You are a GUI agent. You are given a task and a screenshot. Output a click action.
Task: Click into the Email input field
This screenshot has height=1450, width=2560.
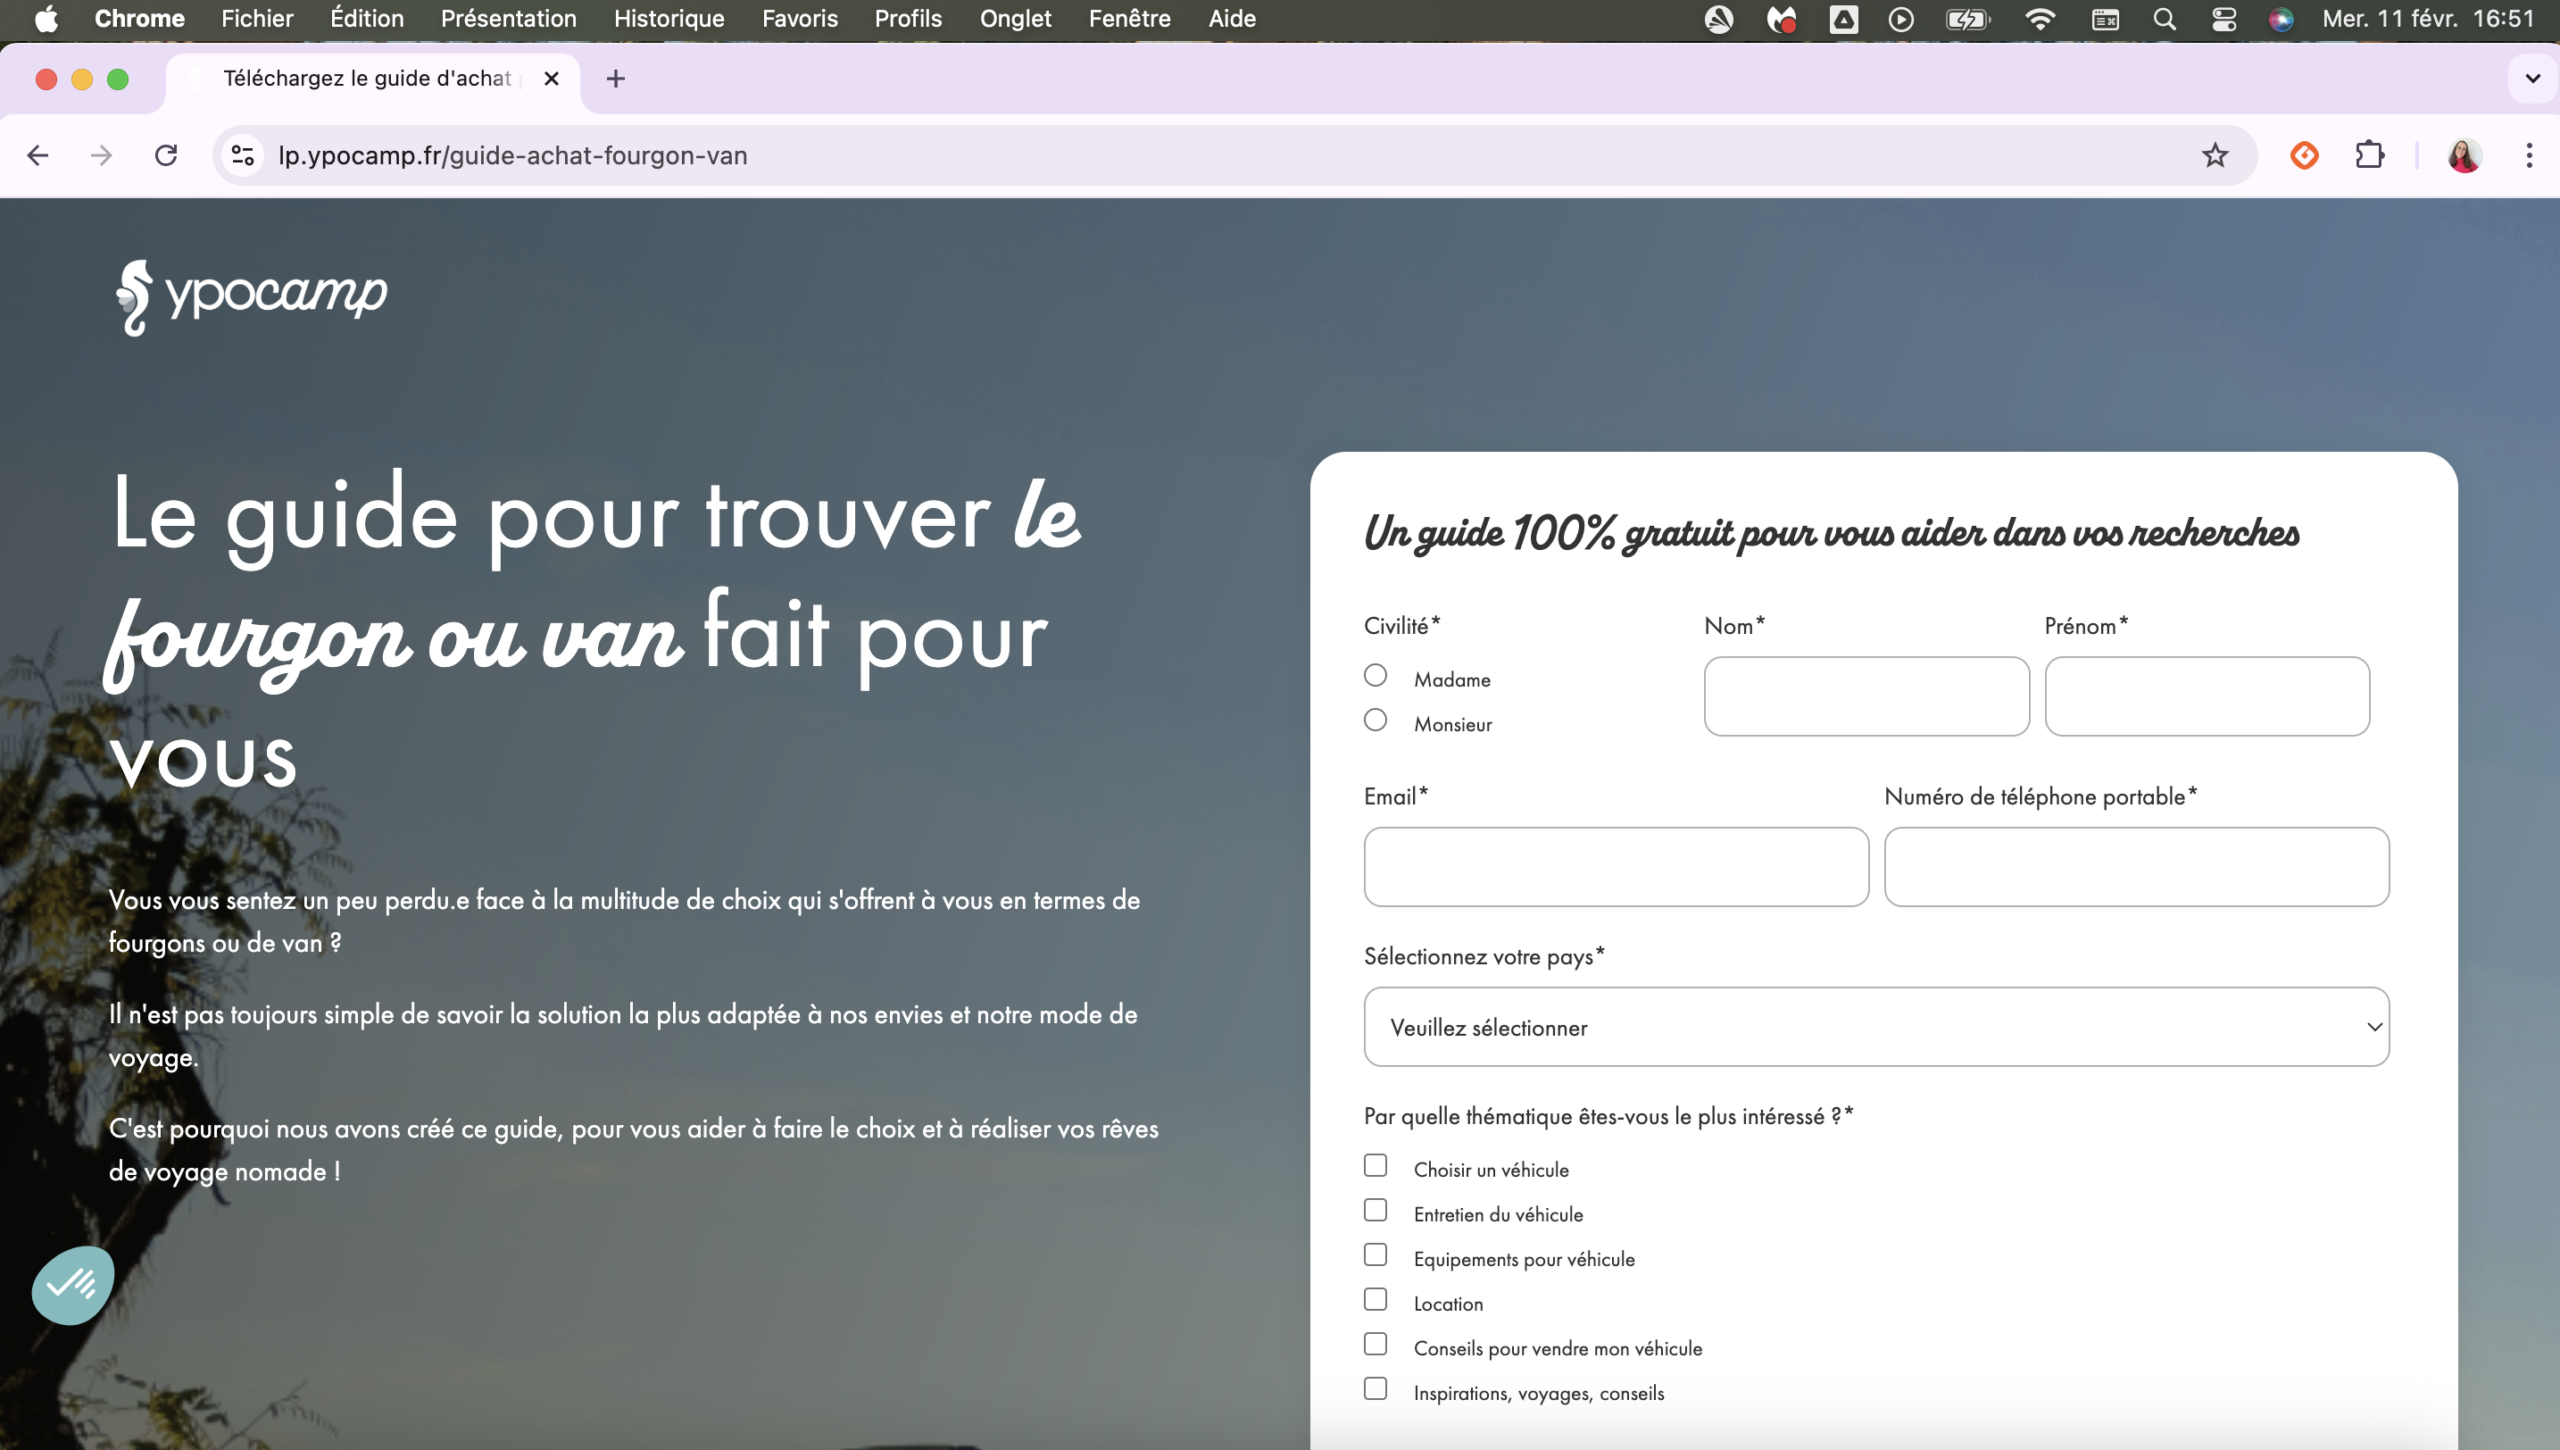pyautogui.click(x=1616, y=867)
